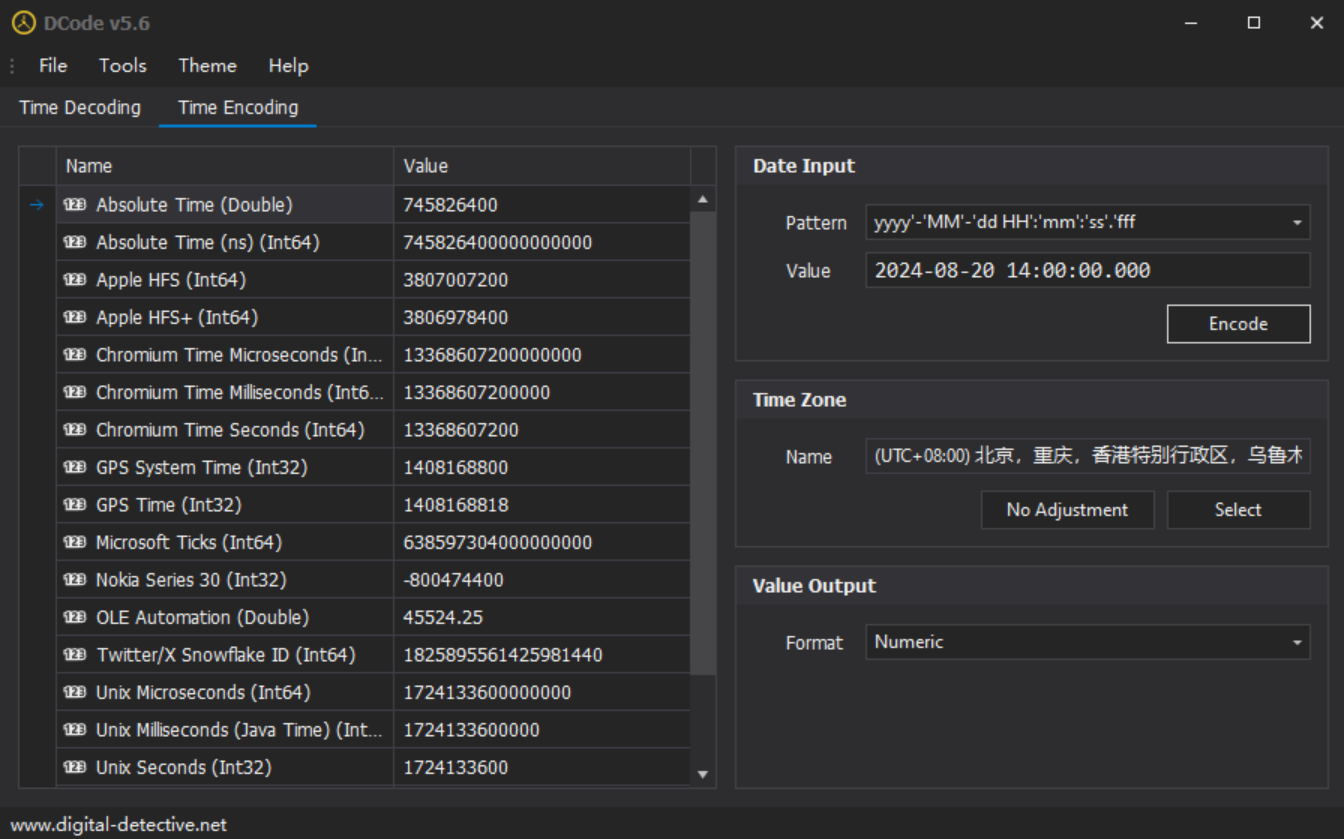Click the No Adjustment button
This screenshot has width=1344, height=839.
[x=1067, y=510]
